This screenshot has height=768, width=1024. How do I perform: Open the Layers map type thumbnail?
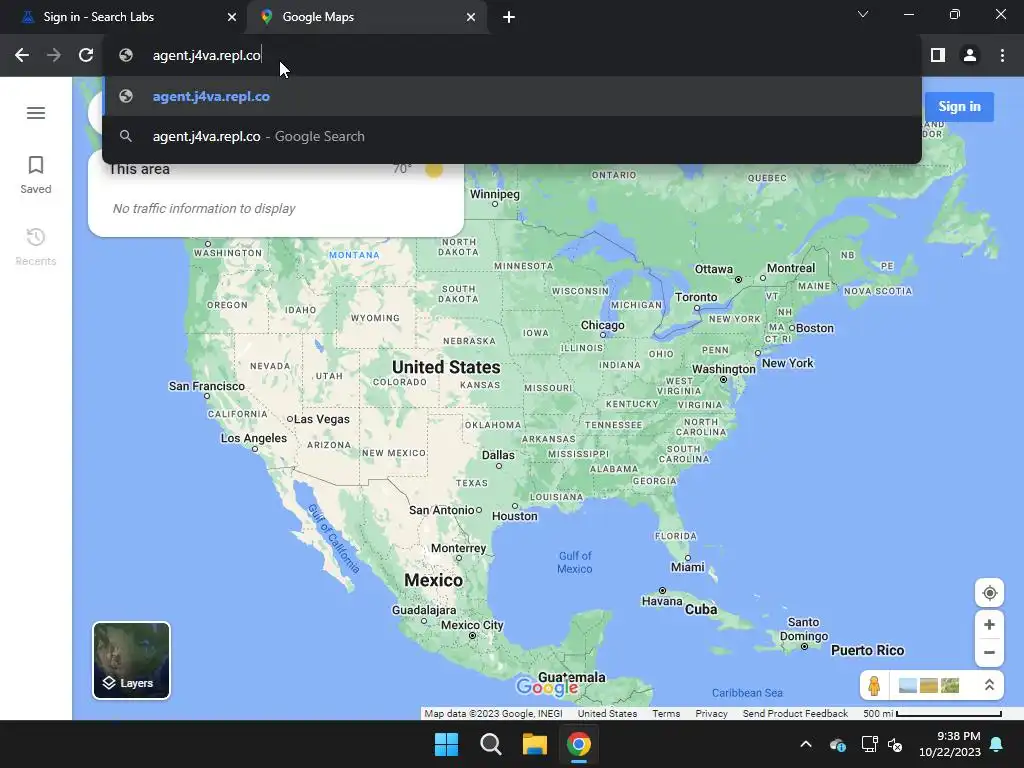[131, 660]
